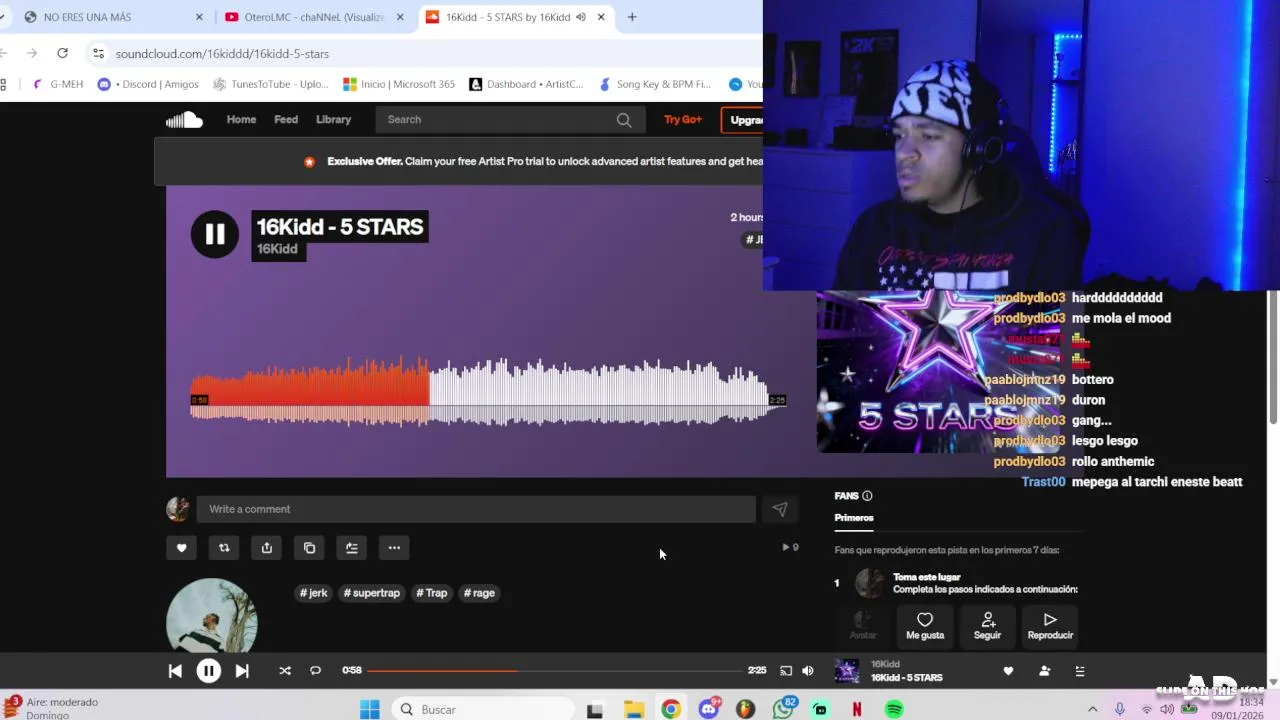The image size is (1280, 720).
Task: Open the more options three-dots menu
Action: click(394, 548)
